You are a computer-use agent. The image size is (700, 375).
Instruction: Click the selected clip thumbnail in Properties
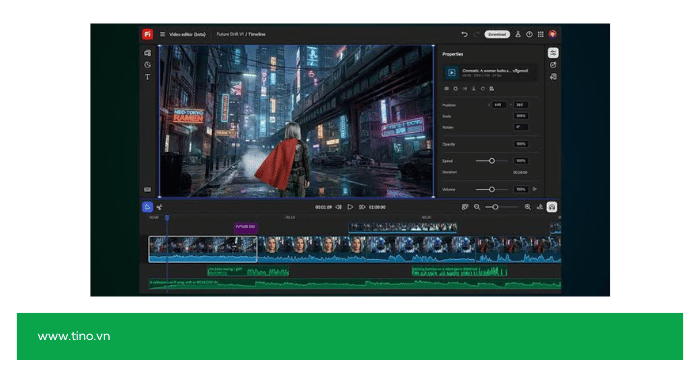(451, 72)
